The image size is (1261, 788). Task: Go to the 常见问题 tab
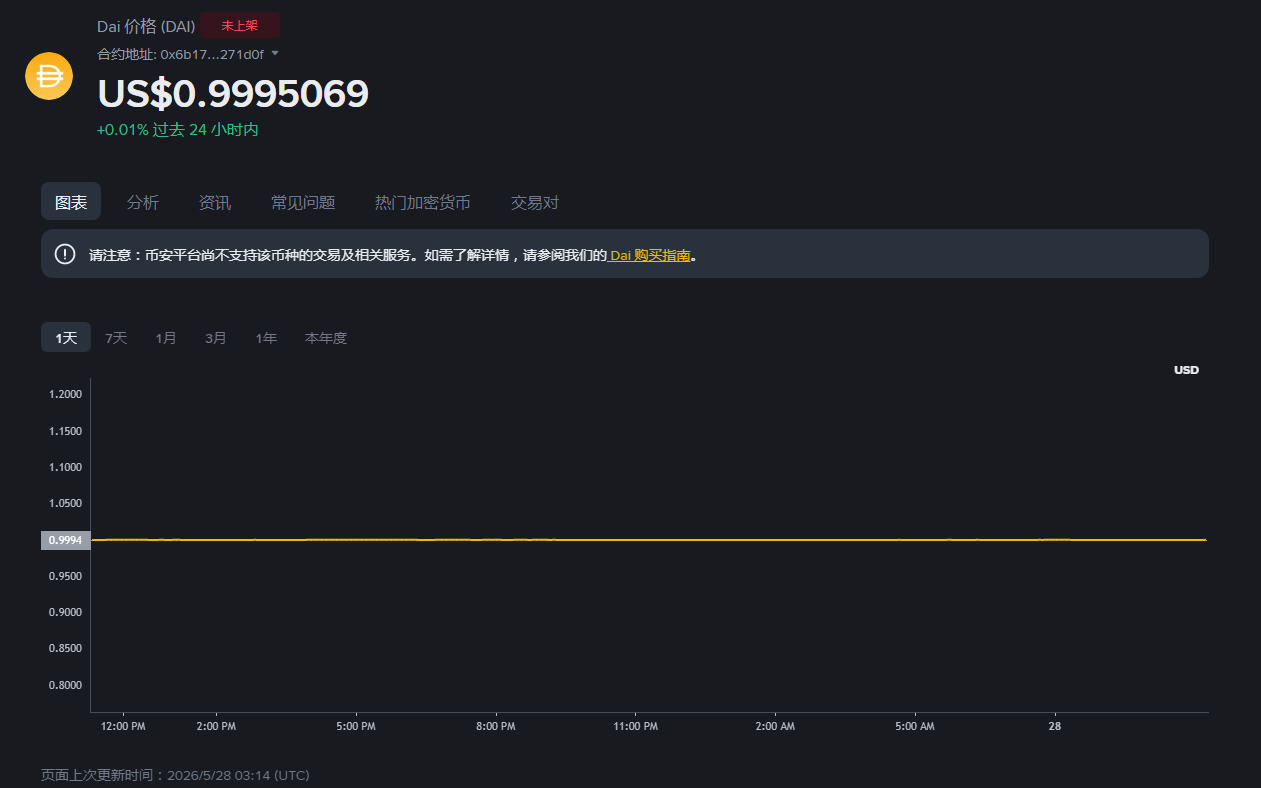(303, 202)
